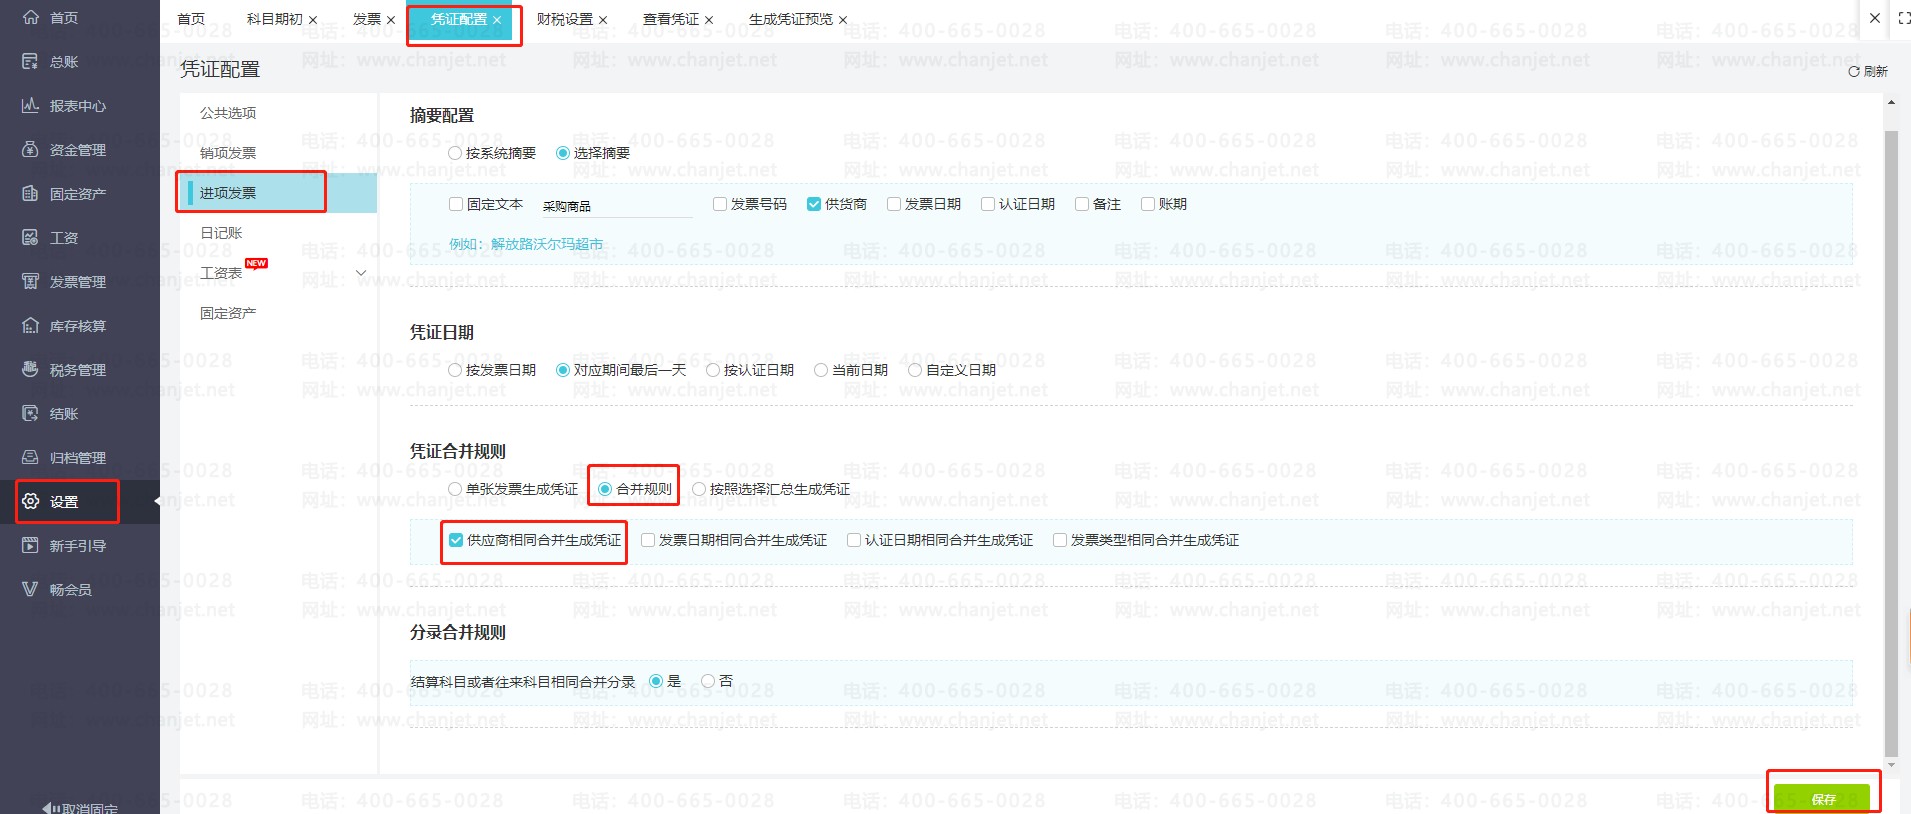Open 日记账 configuration section
This screenshot has width=1911, height=814.
pyautogui.click(x=221, y=233)
